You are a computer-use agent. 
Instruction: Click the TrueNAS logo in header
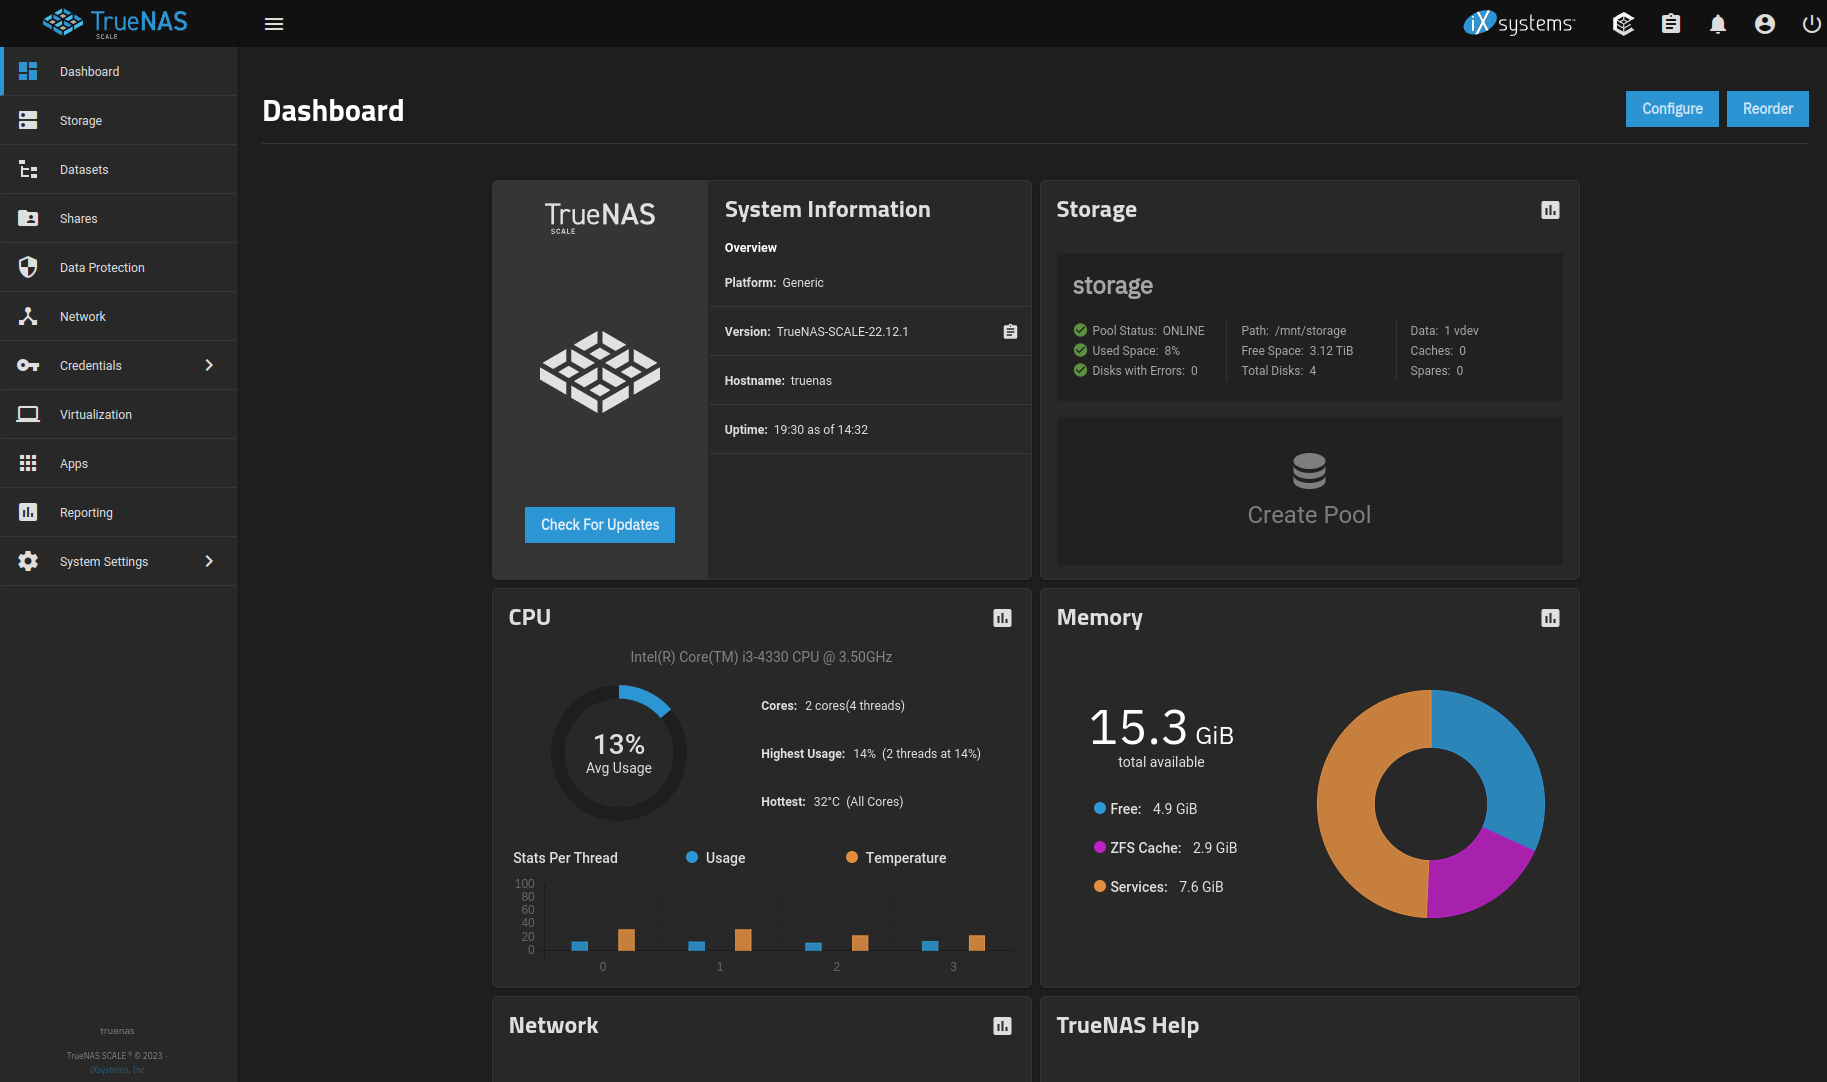coord(115,22)
